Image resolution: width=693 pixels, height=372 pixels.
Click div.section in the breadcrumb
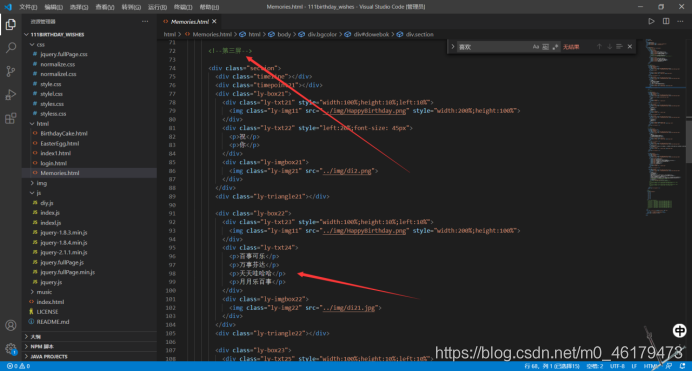coord(419,34)
